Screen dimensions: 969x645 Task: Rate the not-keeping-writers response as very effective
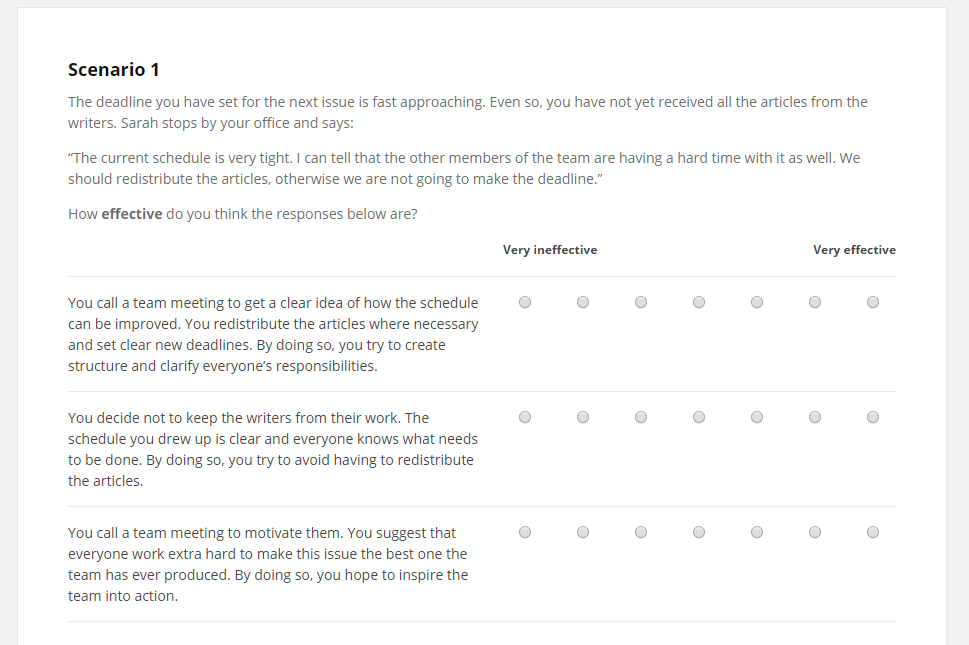pos(873,417)
